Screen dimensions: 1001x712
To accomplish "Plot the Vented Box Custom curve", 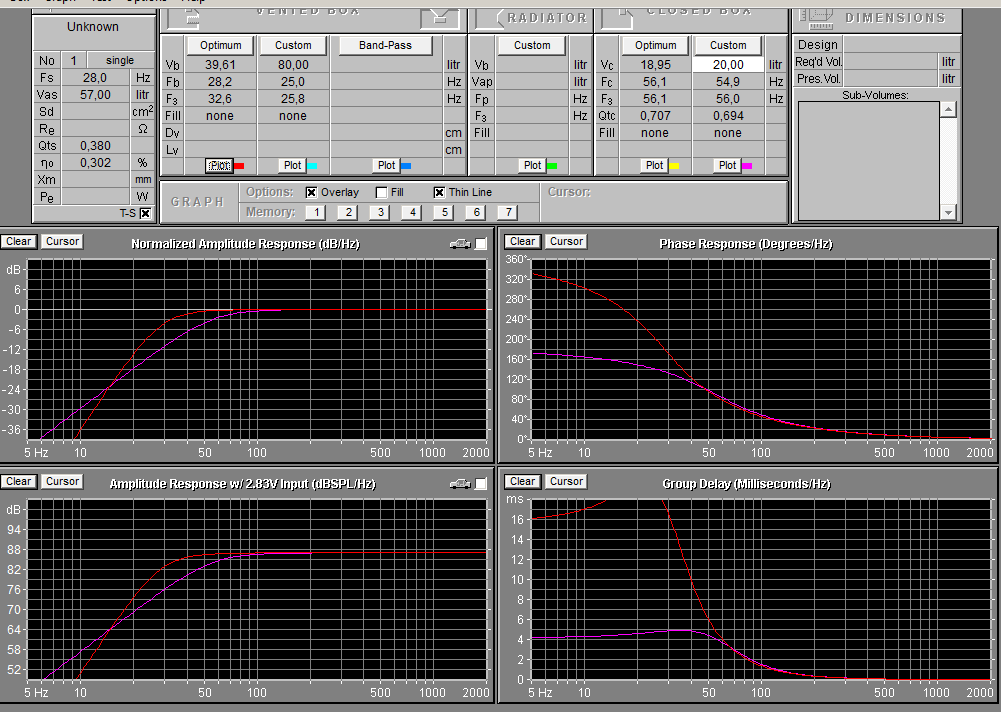I will click(292, 165).
